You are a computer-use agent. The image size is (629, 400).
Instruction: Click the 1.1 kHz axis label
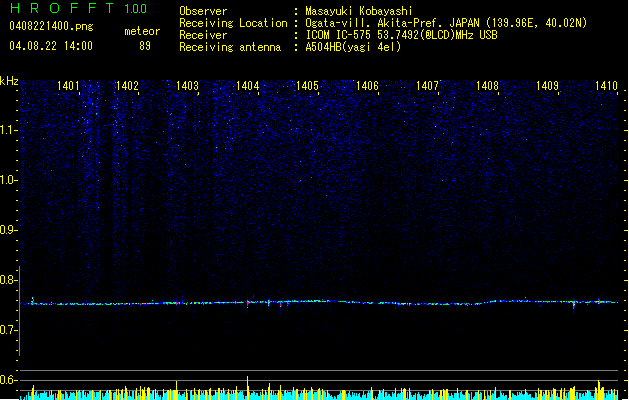click(x=8, y=130)
